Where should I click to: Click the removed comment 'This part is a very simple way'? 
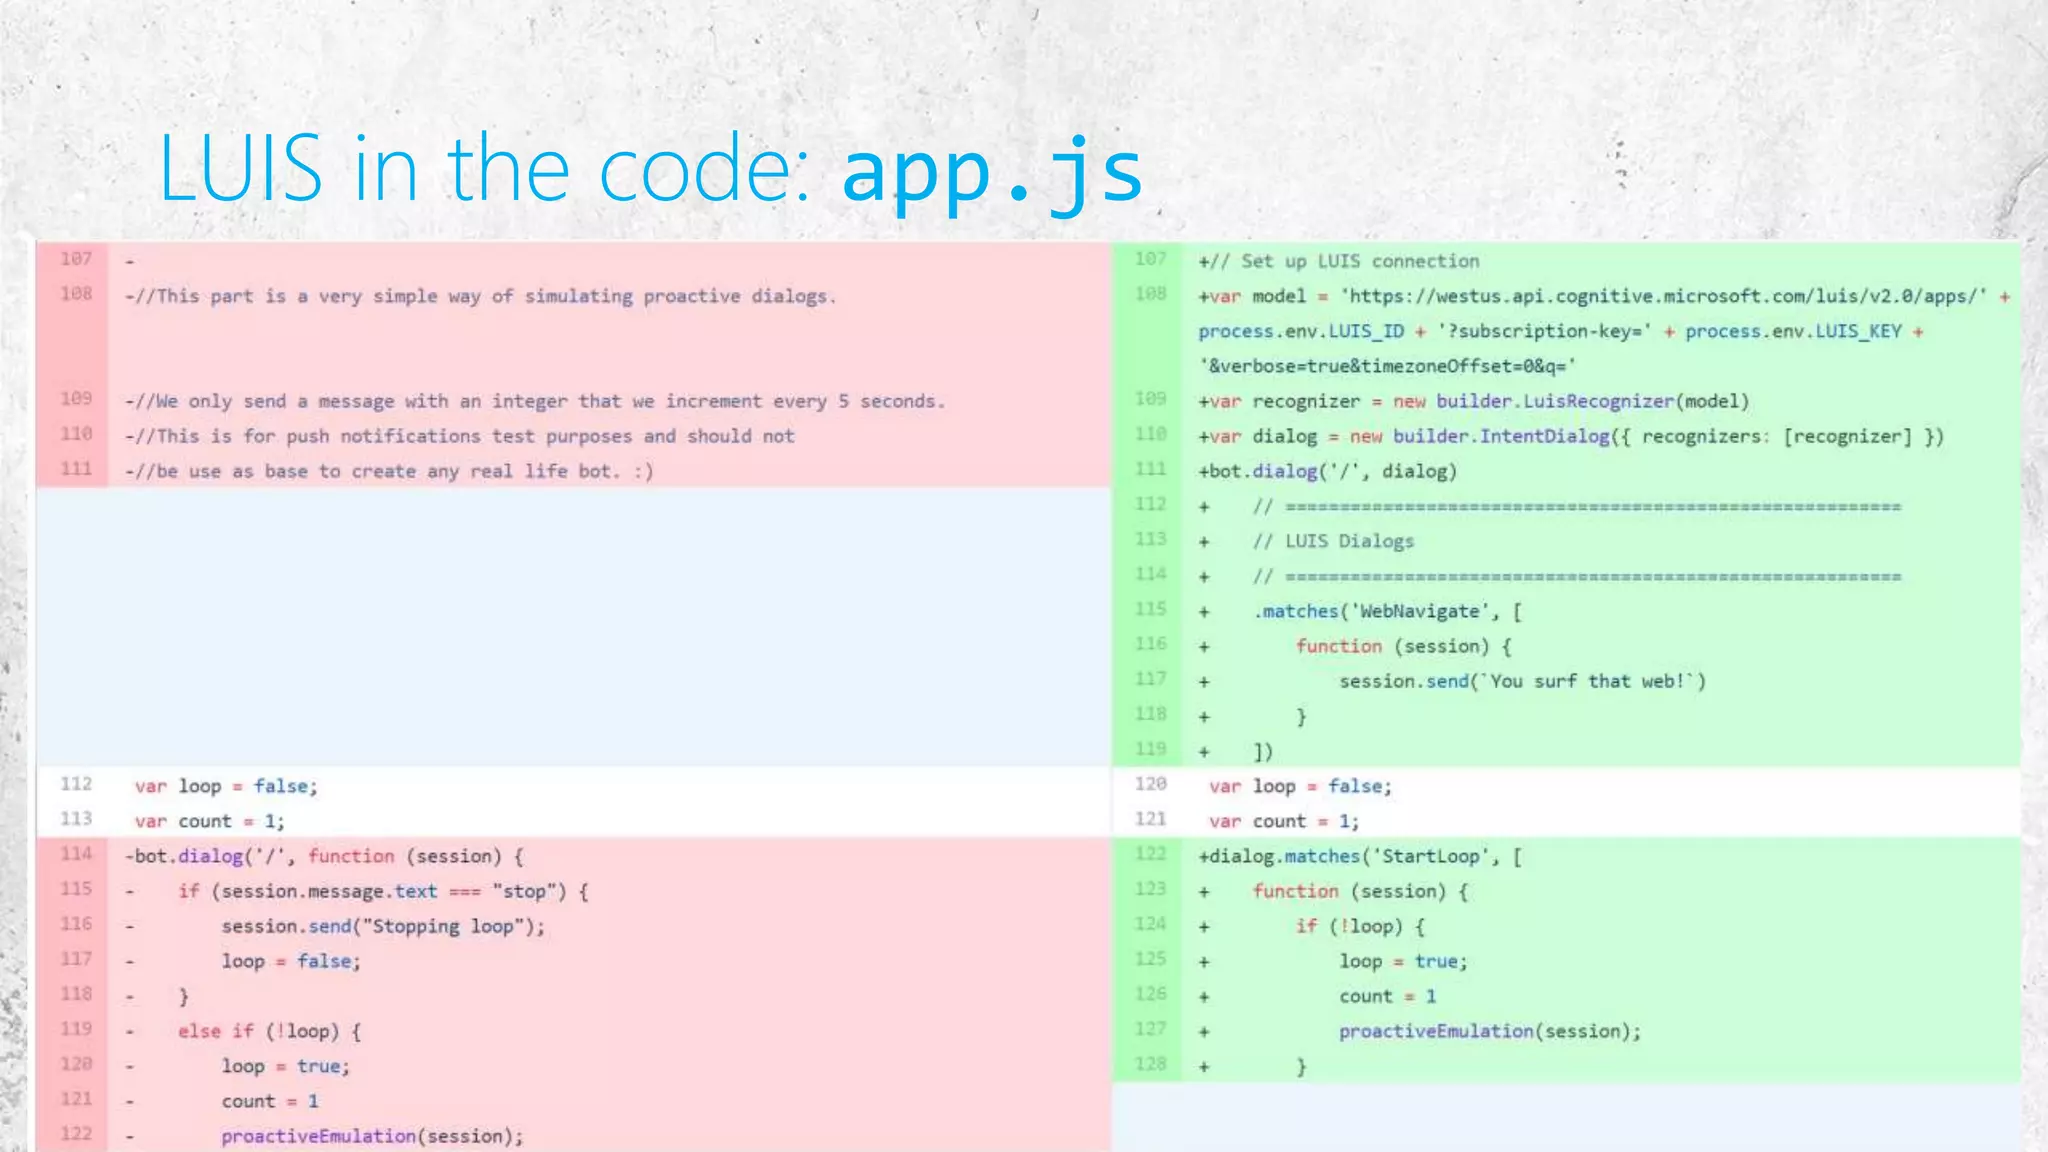pos(480,296)
